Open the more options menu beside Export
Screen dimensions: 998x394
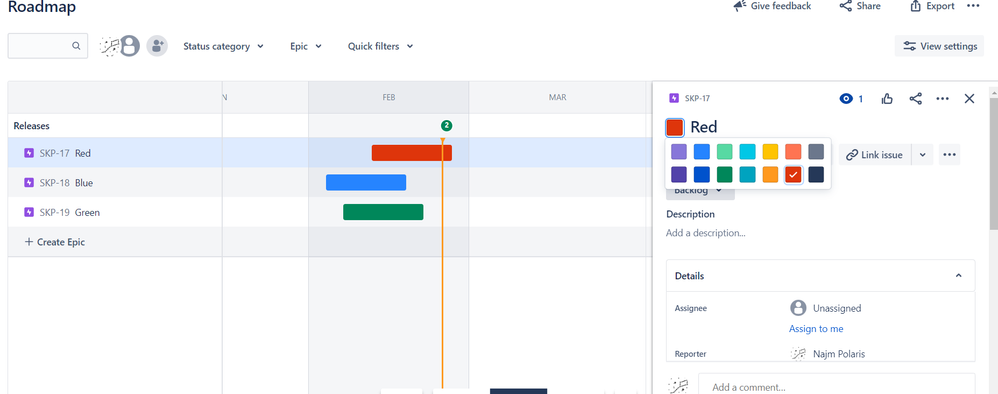click(x=973, y=6)
